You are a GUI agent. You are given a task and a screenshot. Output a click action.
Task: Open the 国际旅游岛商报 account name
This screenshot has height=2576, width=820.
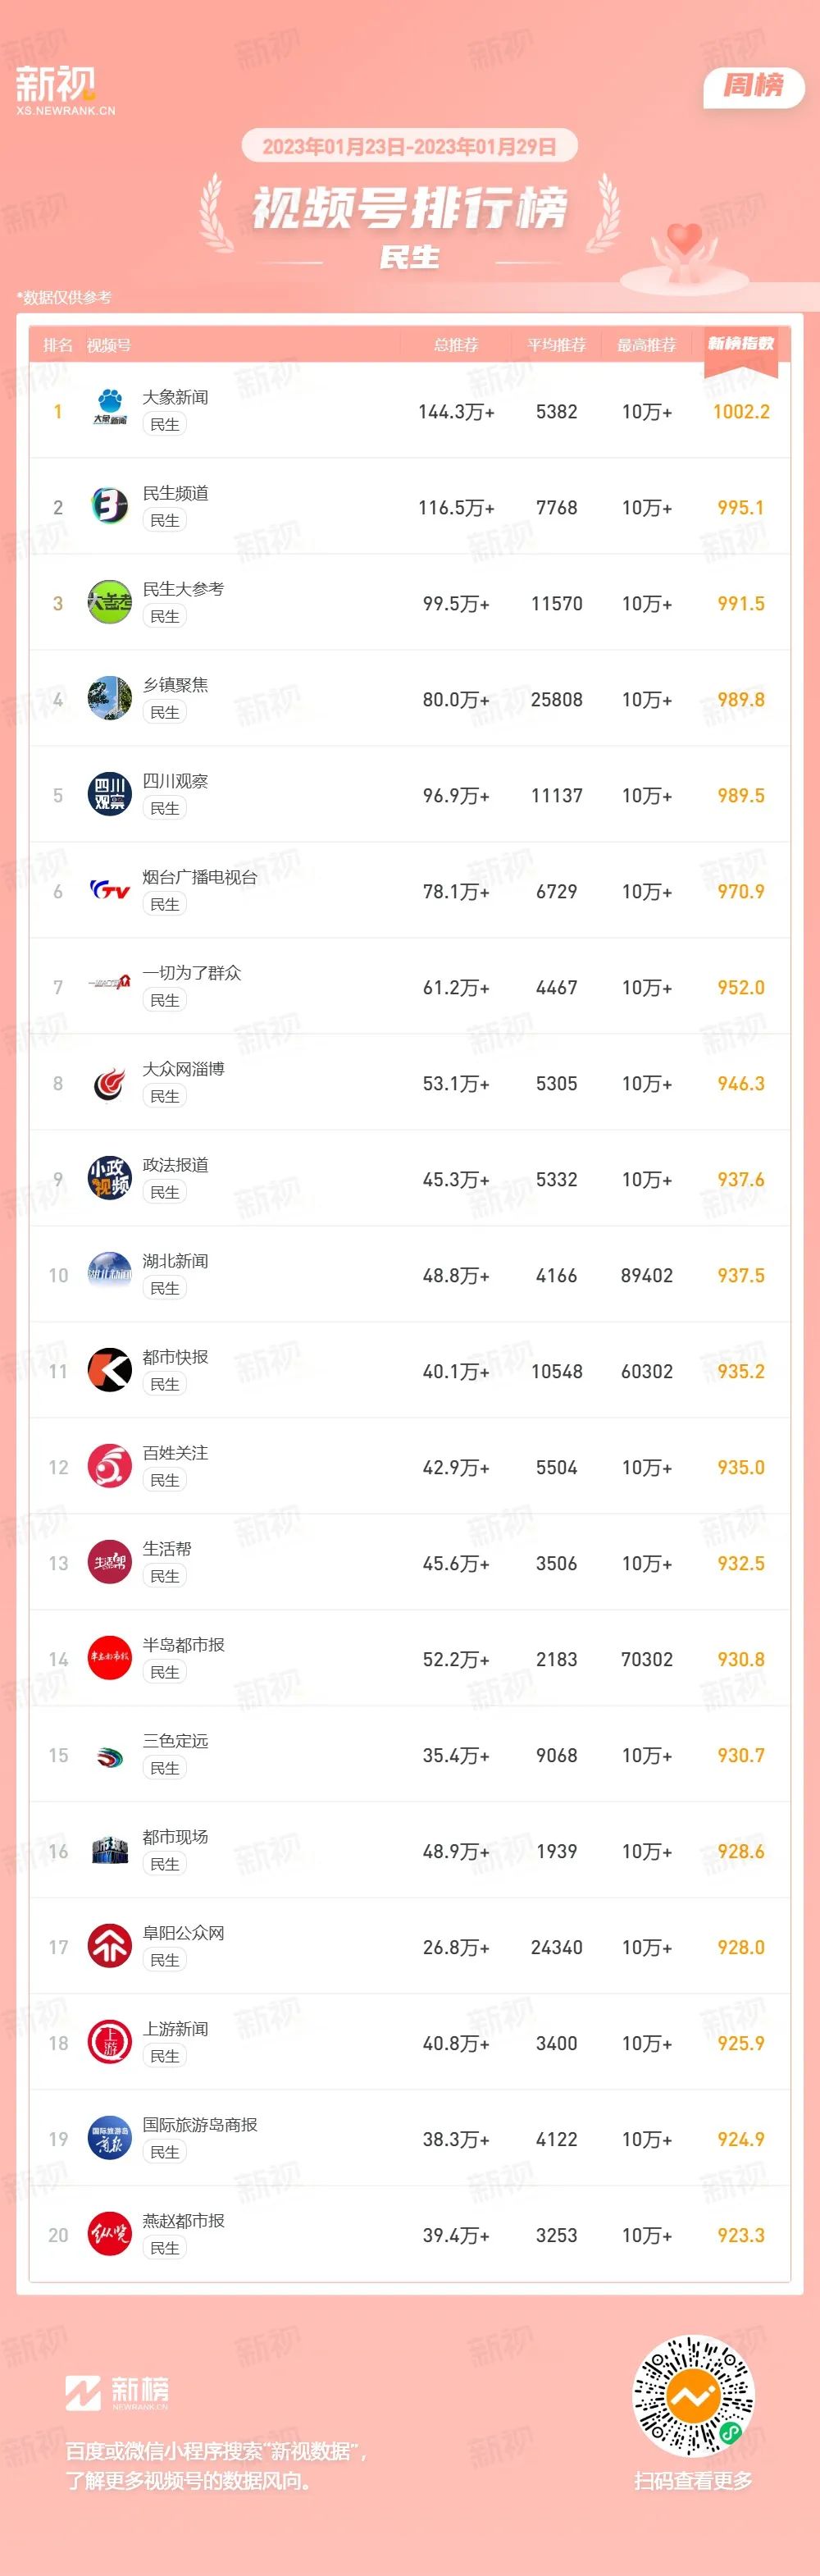(x=200, y=2125)
